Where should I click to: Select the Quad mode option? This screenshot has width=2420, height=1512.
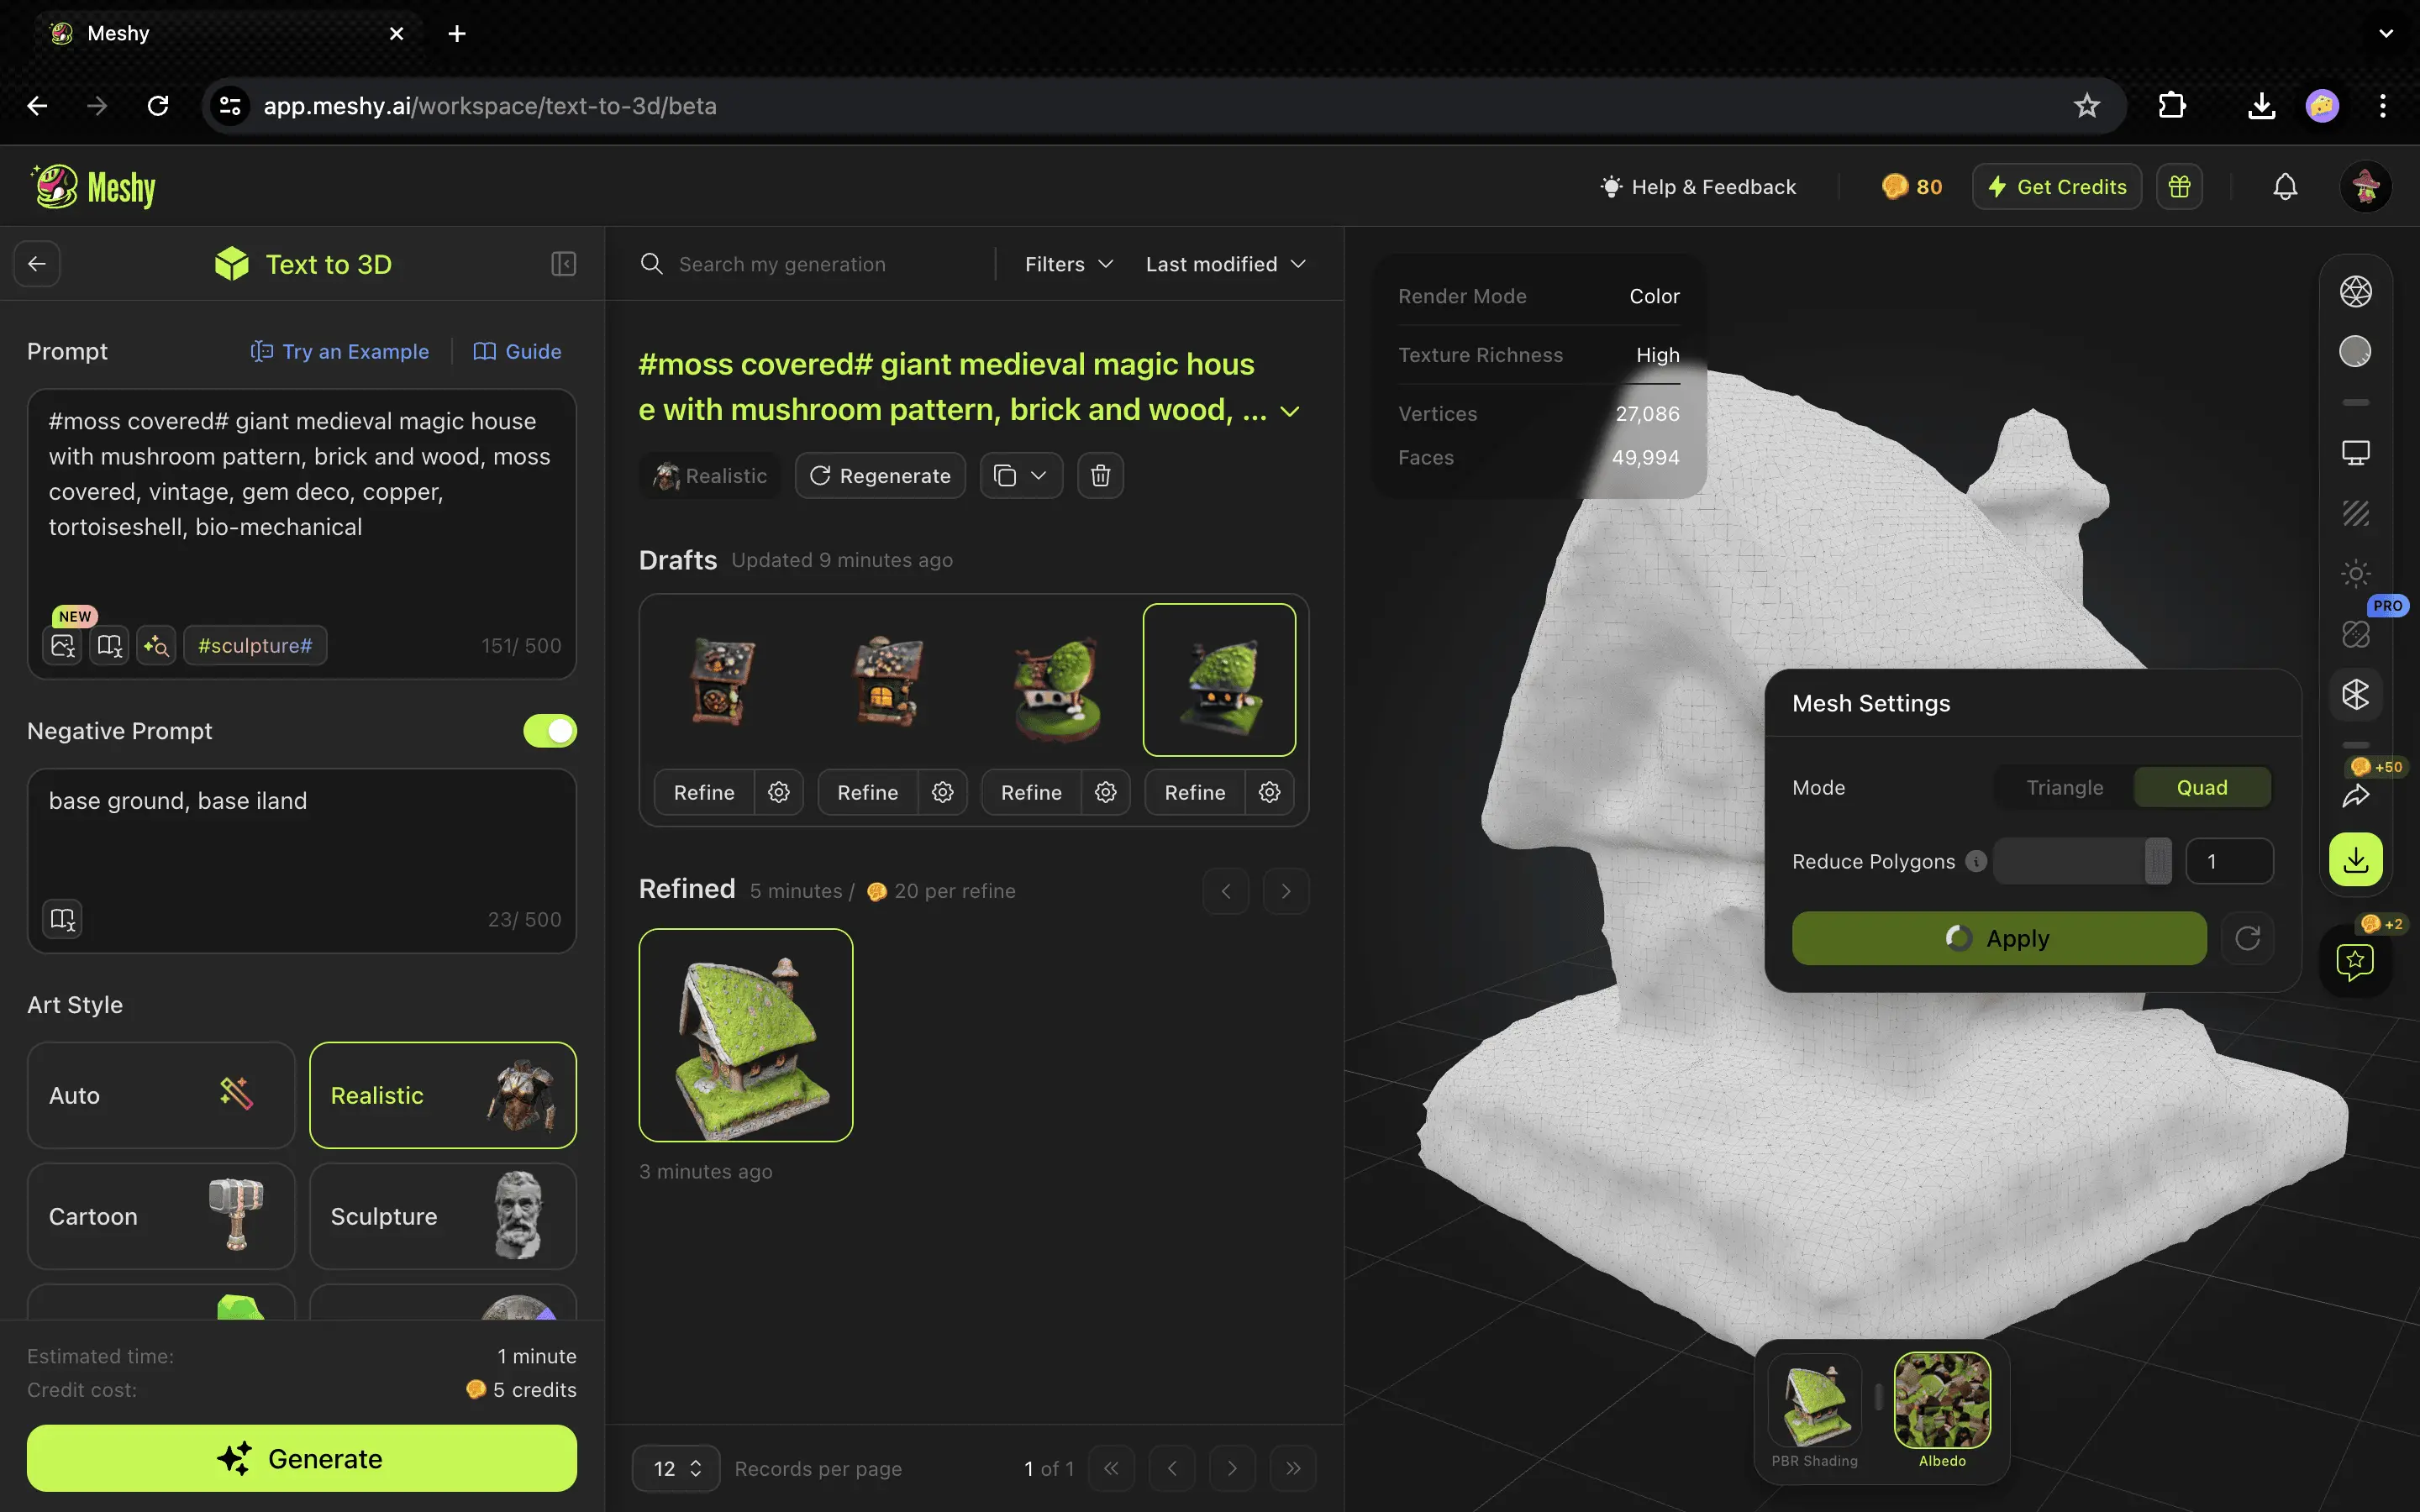(2202, 787)
